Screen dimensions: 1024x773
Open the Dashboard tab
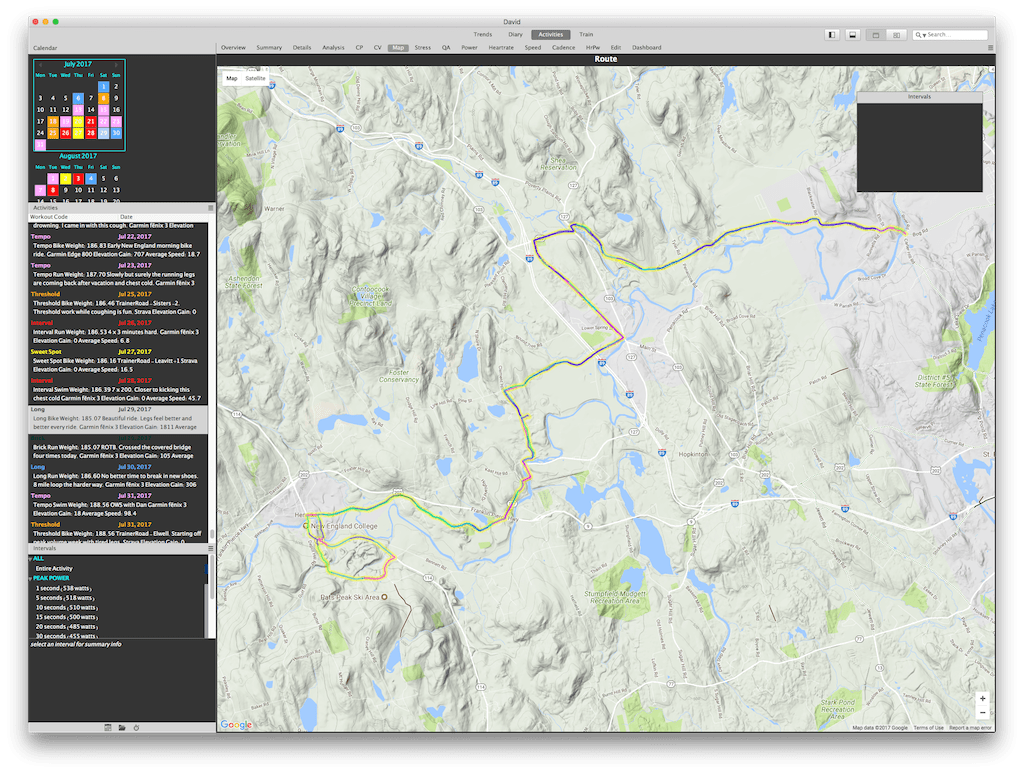point(647,48)
